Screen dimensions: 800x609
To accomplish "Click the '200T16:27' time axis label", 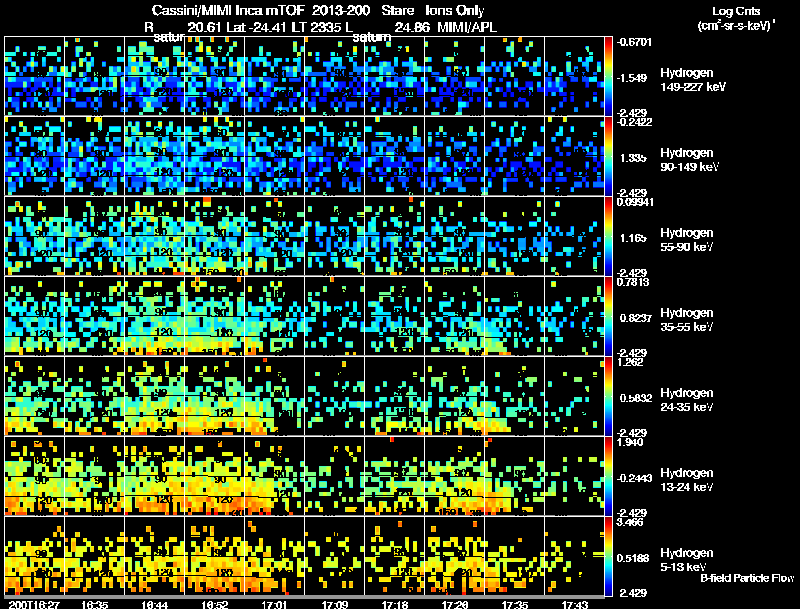I will click(34, 604).
